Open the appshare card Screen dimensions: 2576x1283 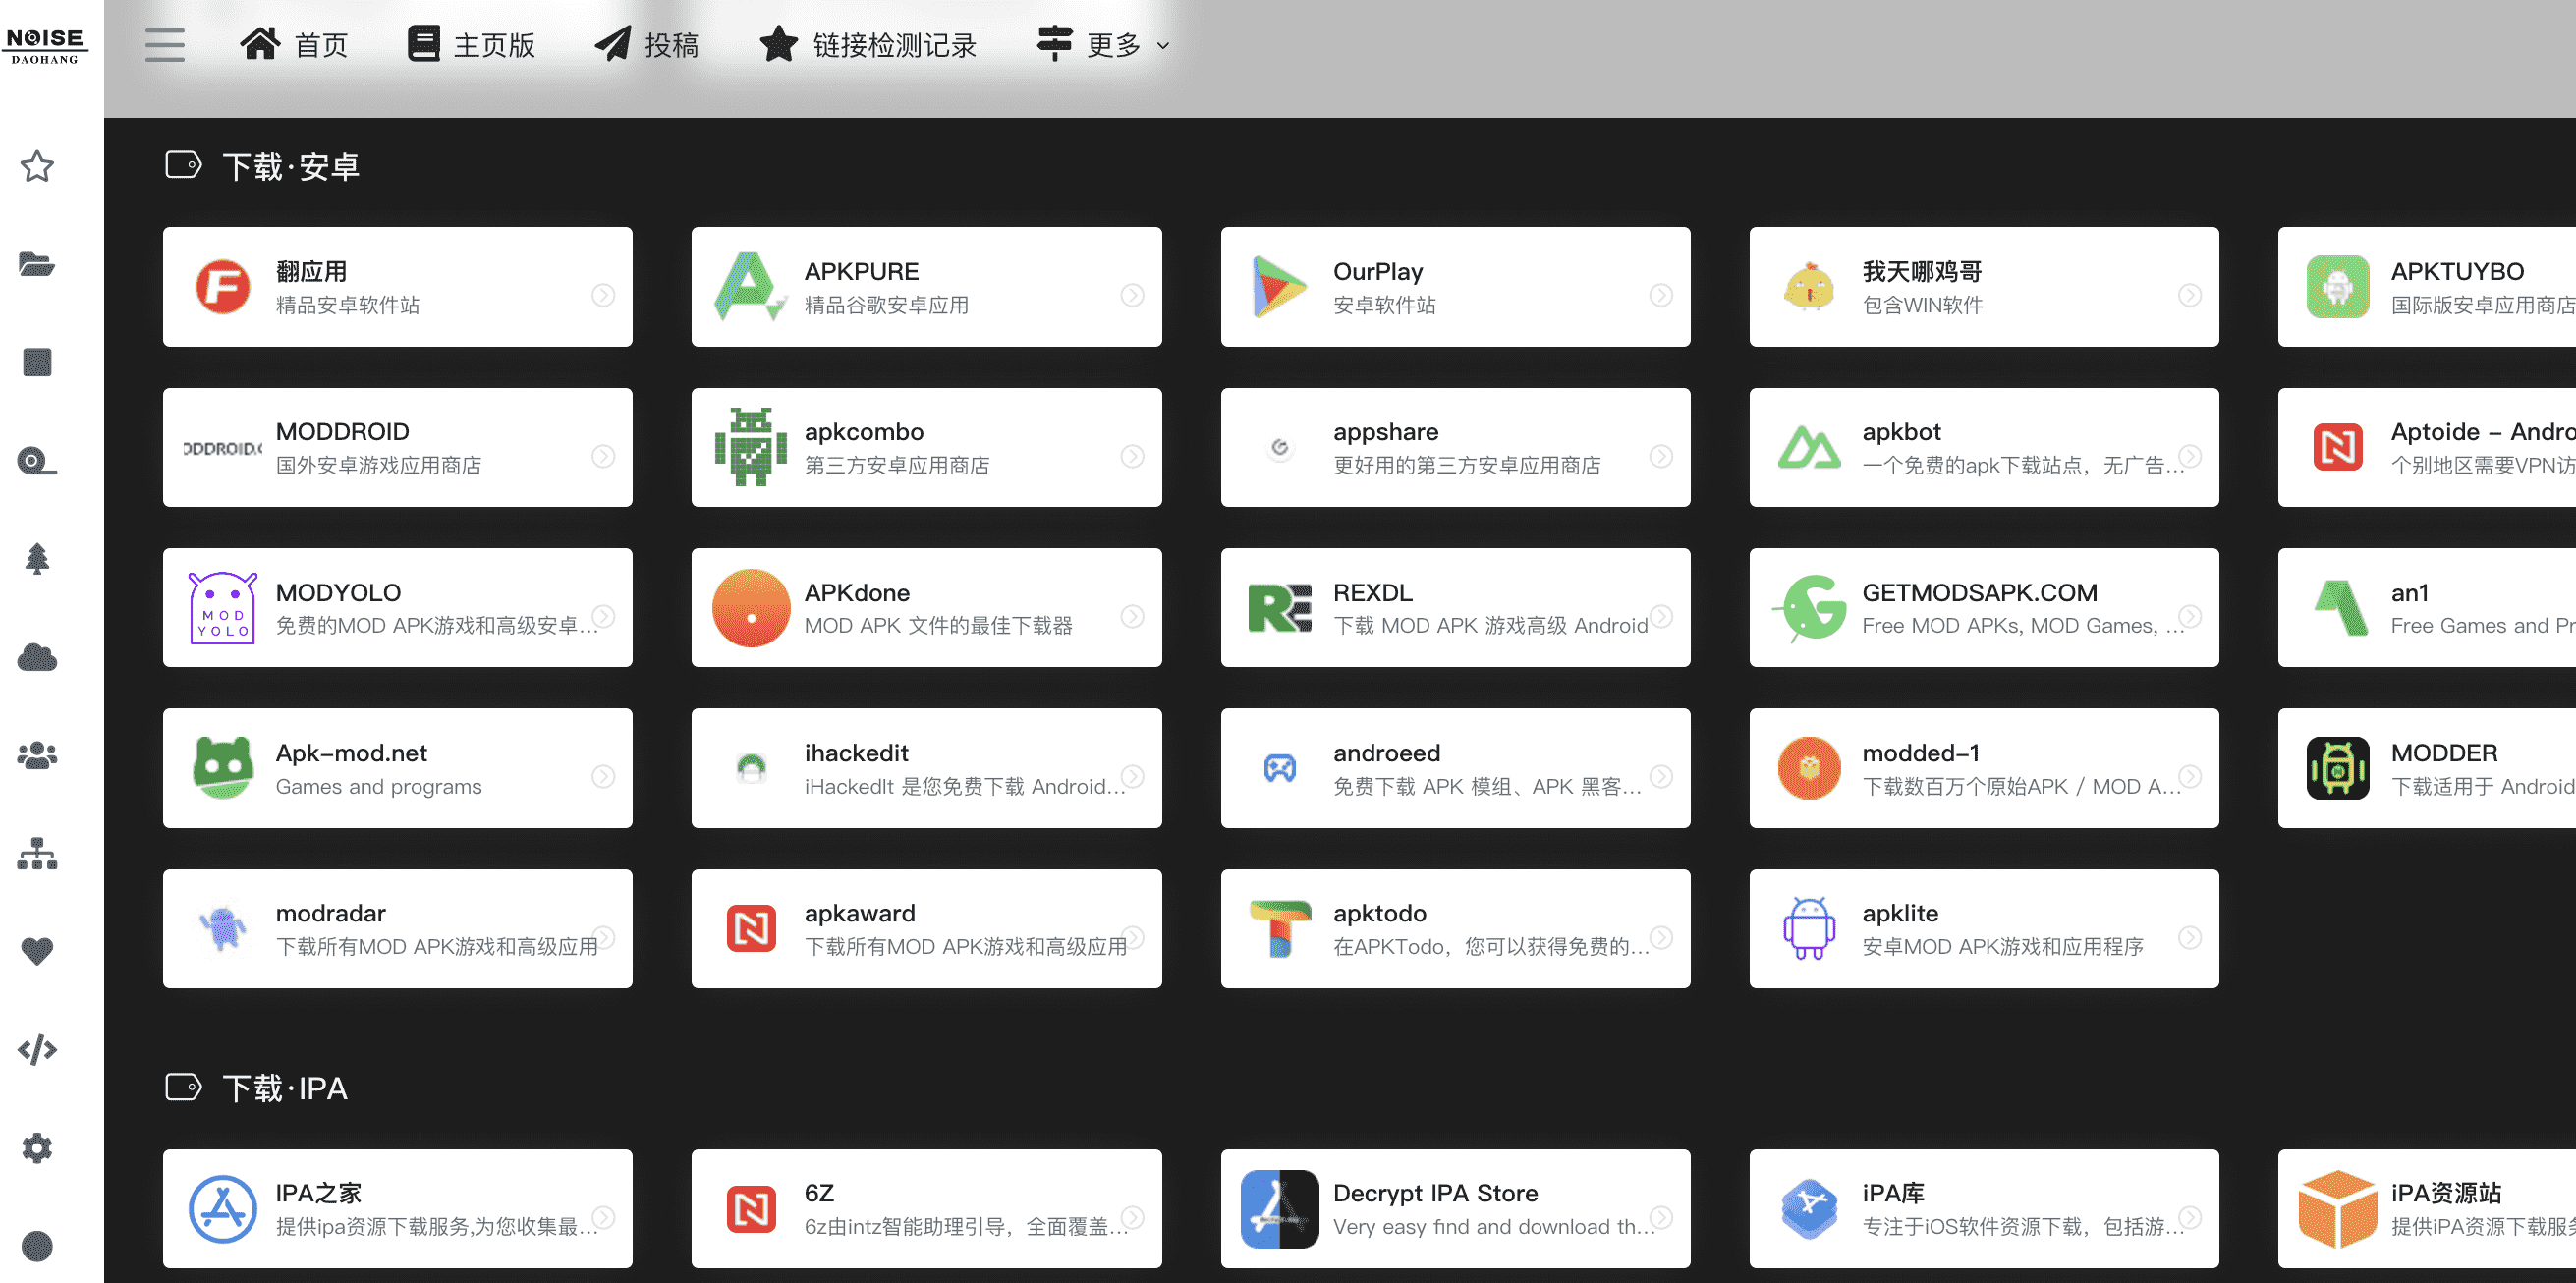click(1455, 447)
